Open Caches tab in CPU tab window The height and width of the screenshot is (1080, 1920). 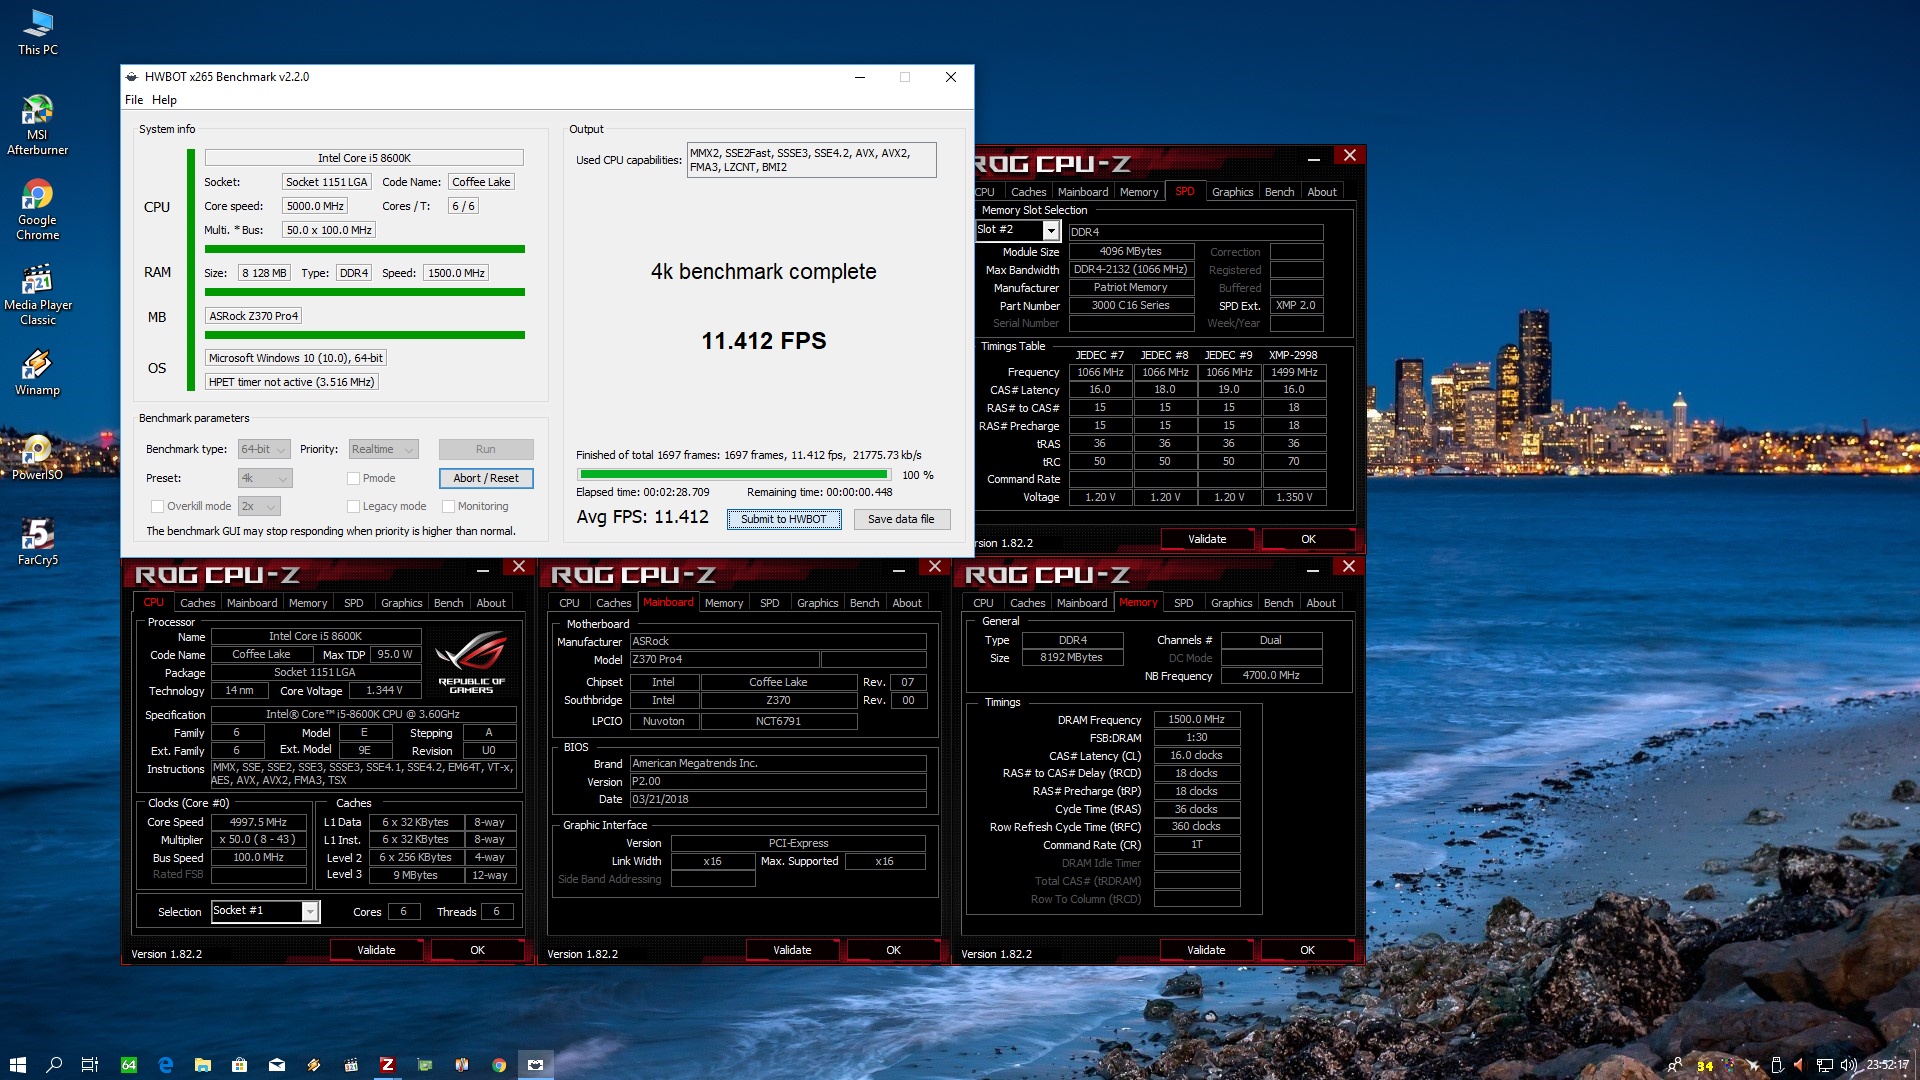pos(197,603)
